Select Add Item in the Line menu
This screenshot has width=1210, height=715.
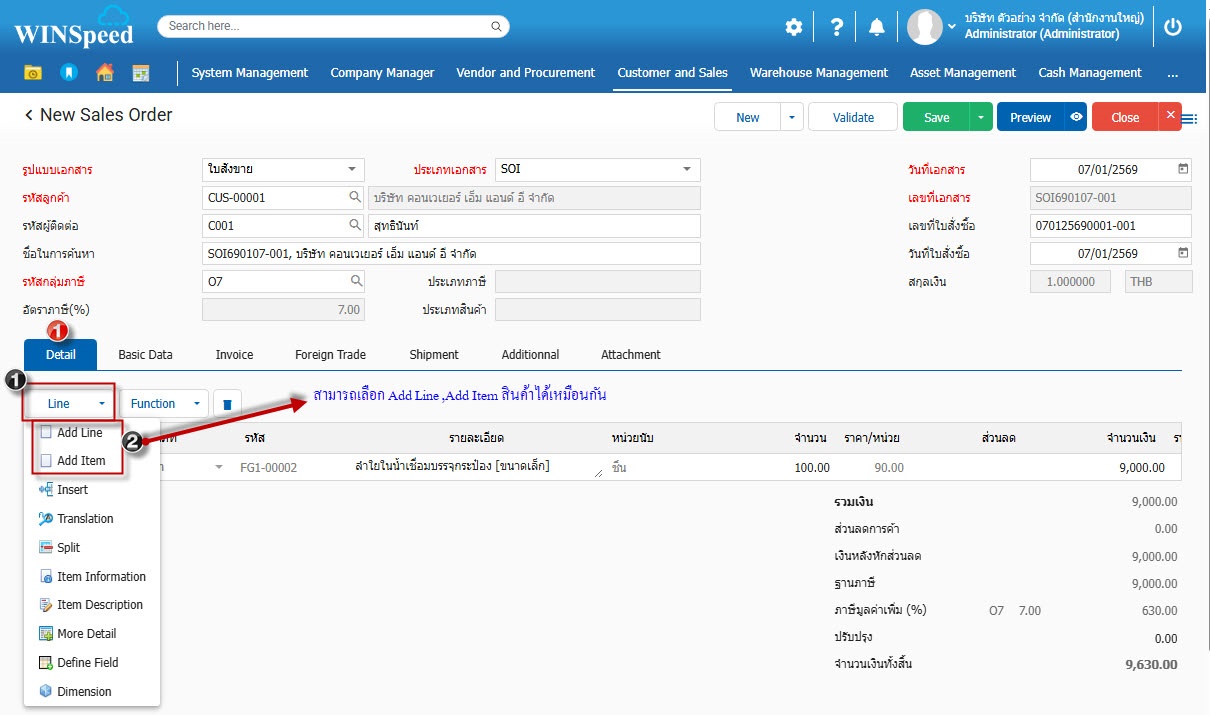(80, 461)
